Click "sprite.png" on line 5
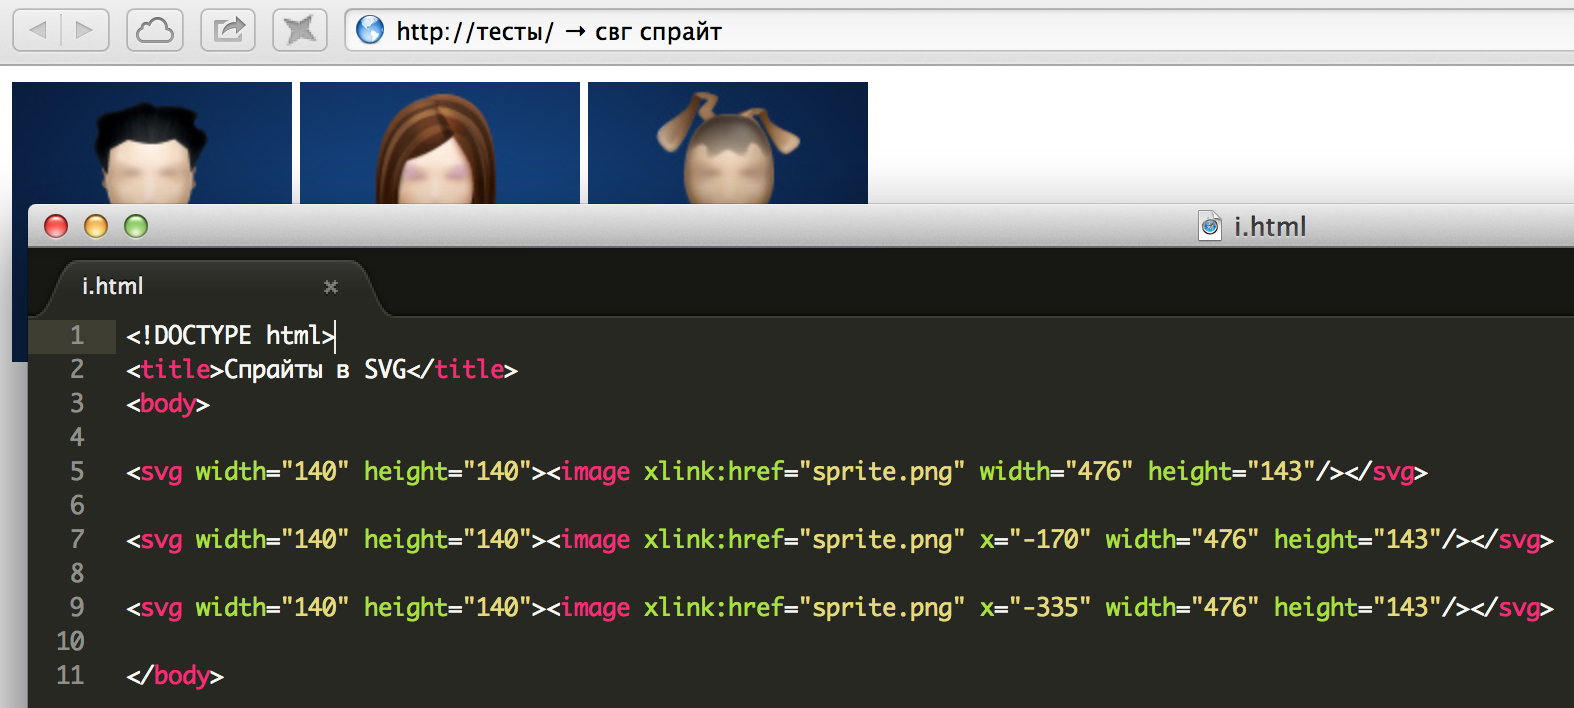The width and height of the screenshot is (1574, 708). click(x=882, y=472)
